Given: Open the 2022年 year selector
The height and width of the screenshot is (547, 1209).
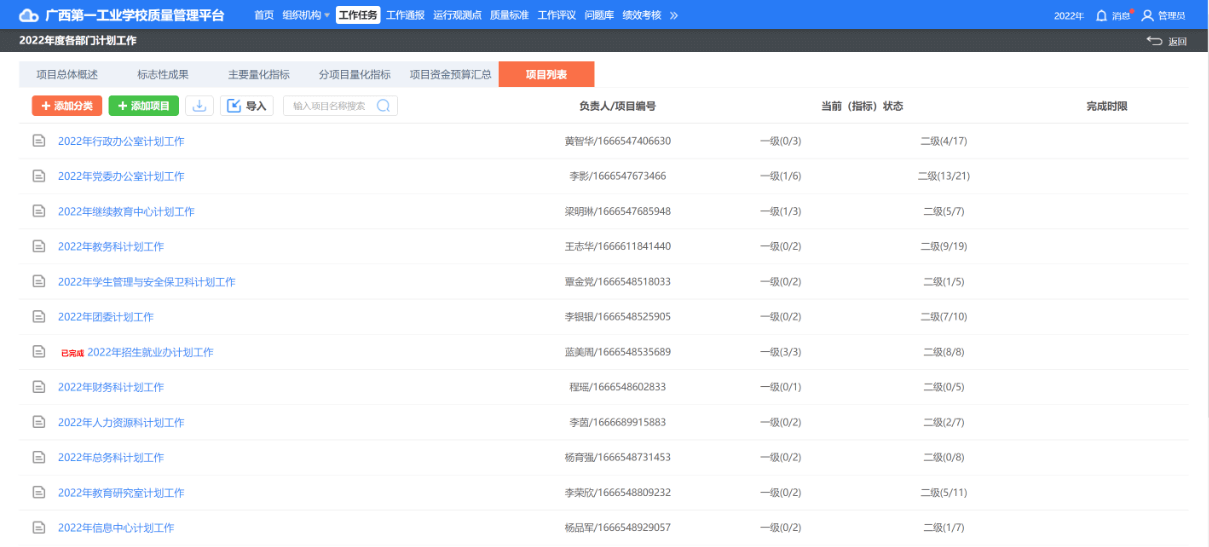Looking at the screenshot, I should [x=1068, y=16].
